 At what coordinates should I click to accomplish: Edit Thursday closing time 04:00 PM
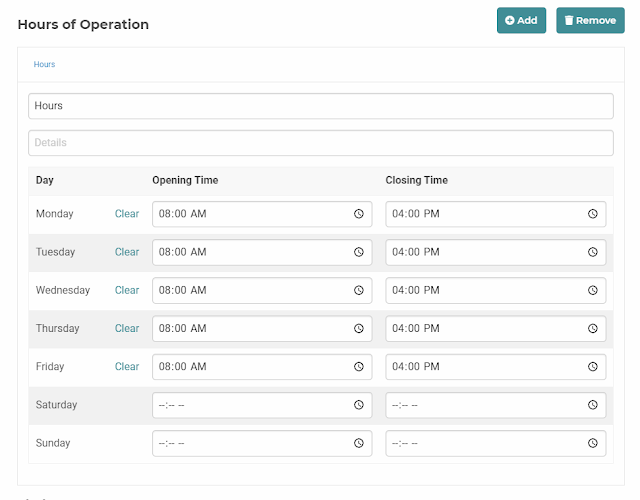click(496, 328)
